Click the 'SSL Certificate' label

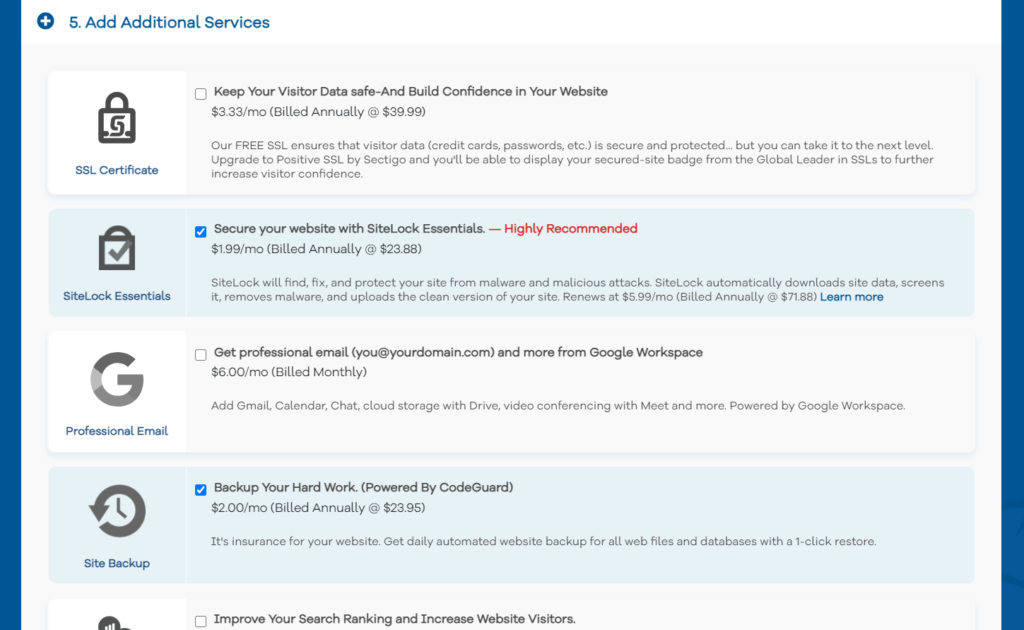117,170
